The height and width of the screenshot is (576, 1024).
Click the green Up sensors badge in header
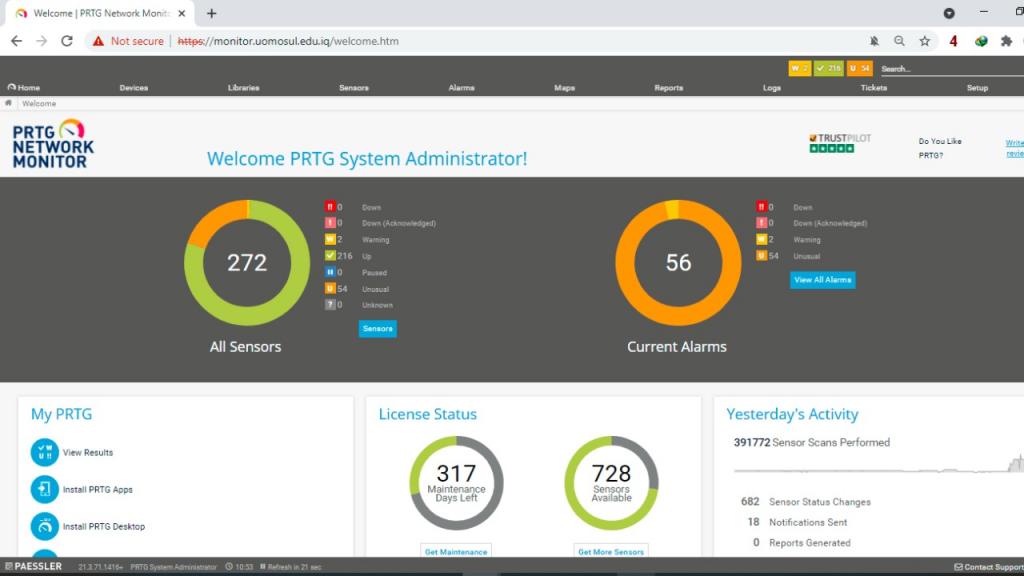(828, 68)
